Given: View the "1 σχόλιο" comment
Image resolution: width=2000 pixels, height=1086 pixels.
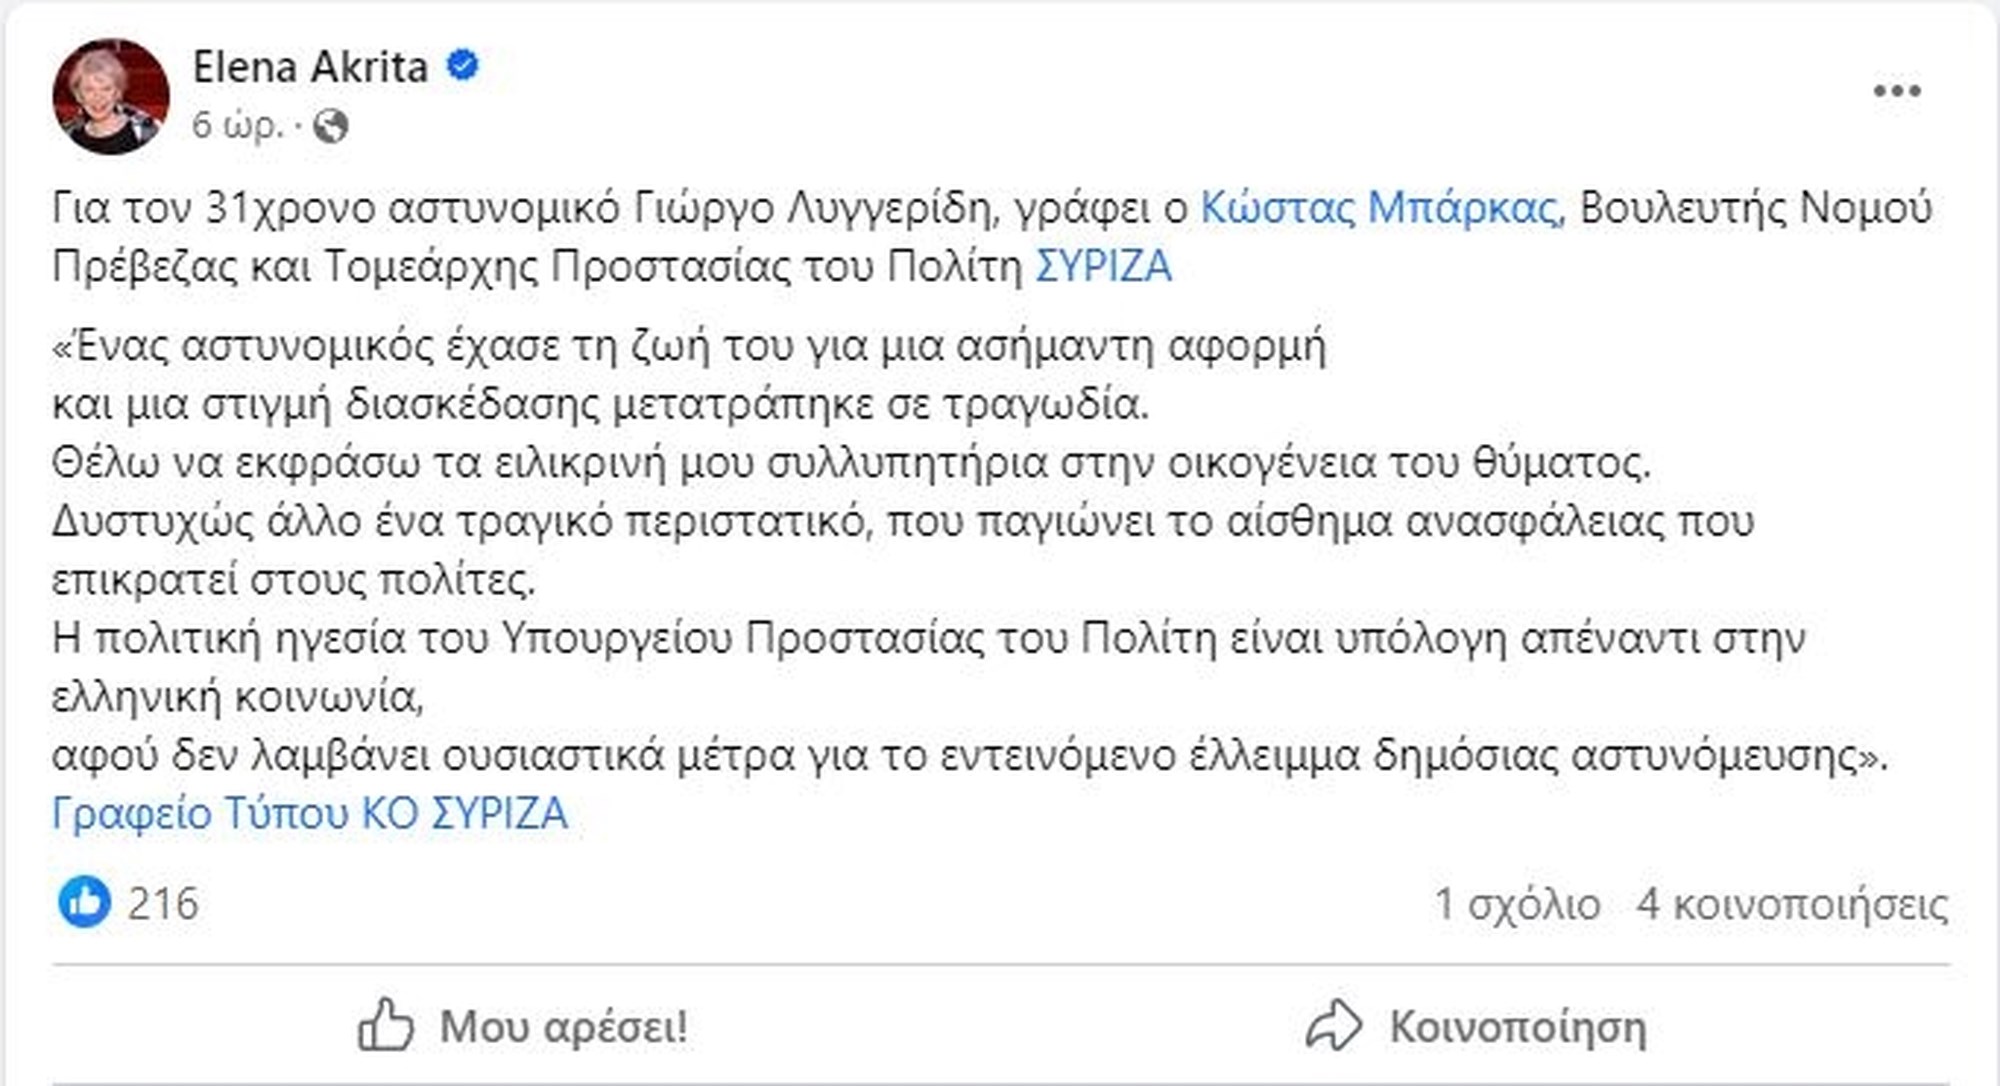Looking at the screenshot, I should 1517,904.
